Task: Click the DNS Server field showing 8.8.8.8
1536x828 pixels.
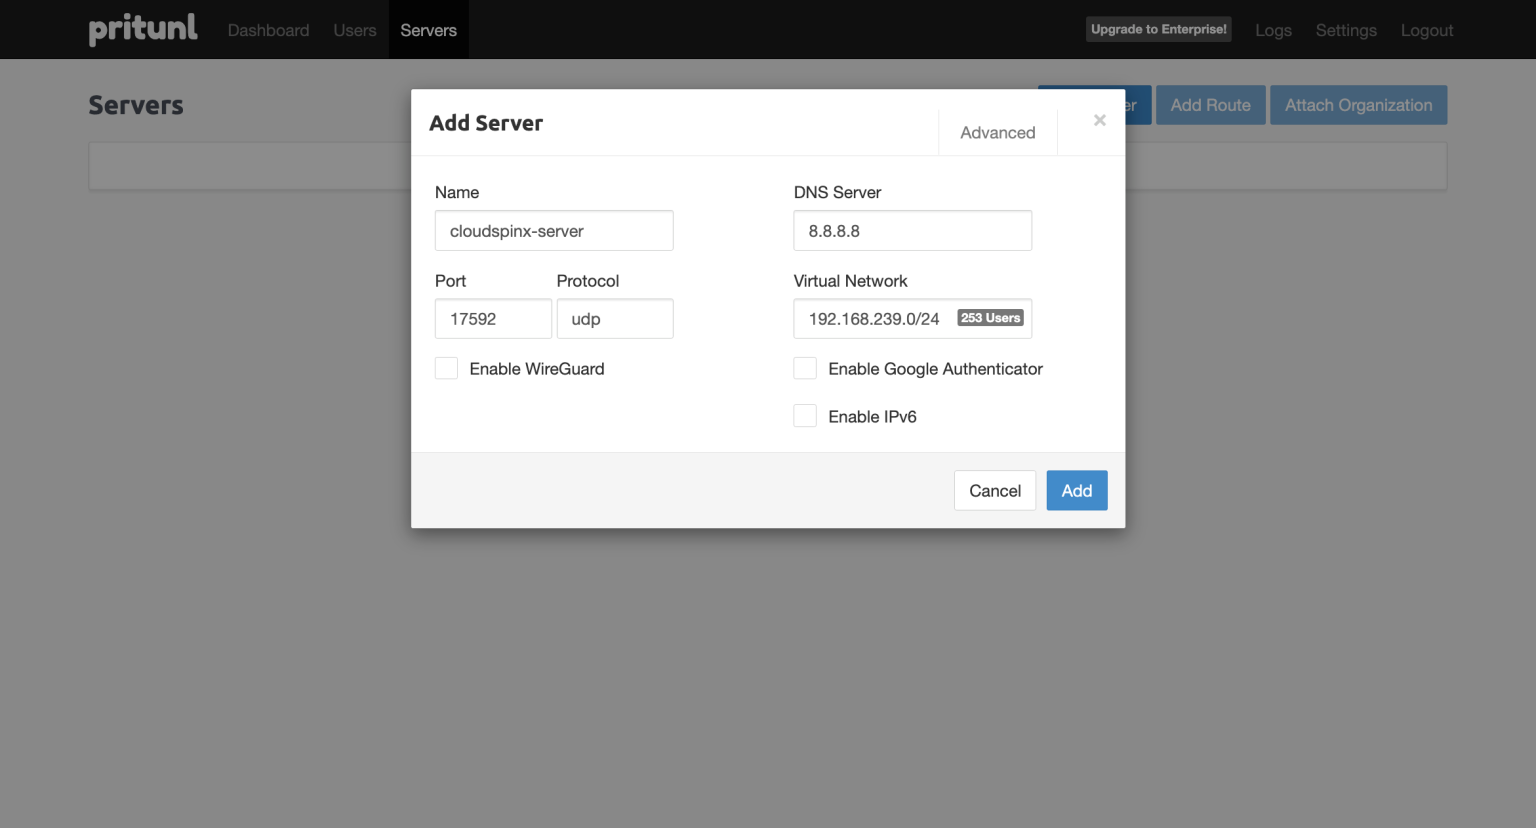Action: click(912, 230)
